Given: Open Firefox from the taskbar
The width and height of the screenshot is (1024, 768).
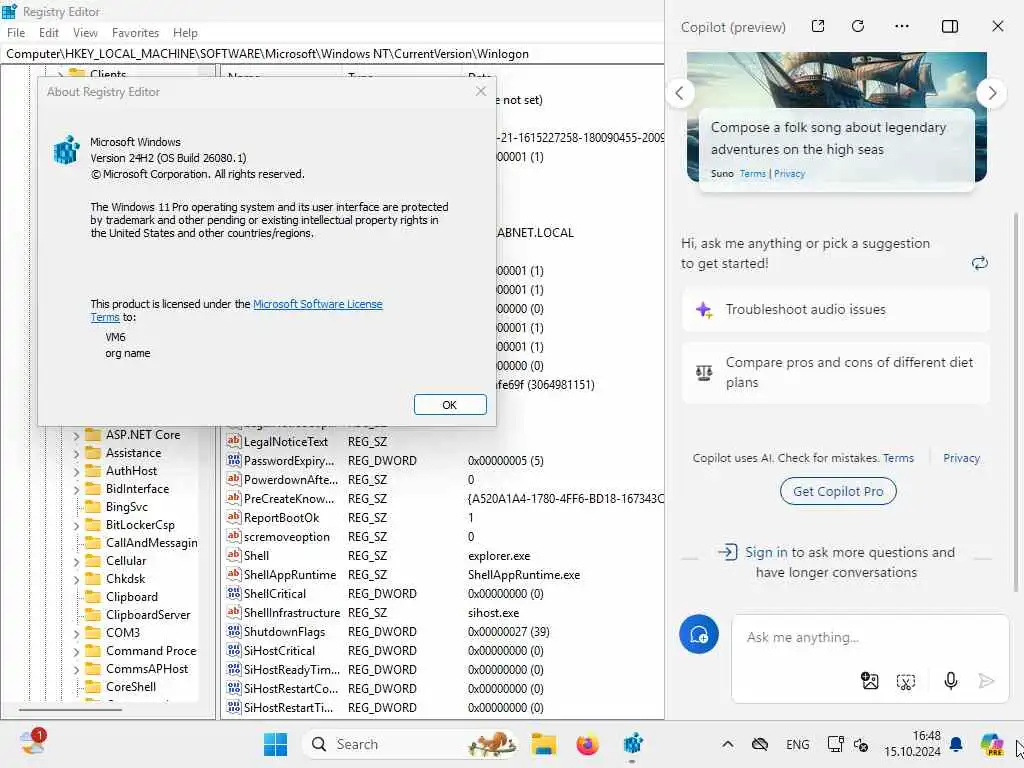Looking at the screenshot, I should 587,744.
